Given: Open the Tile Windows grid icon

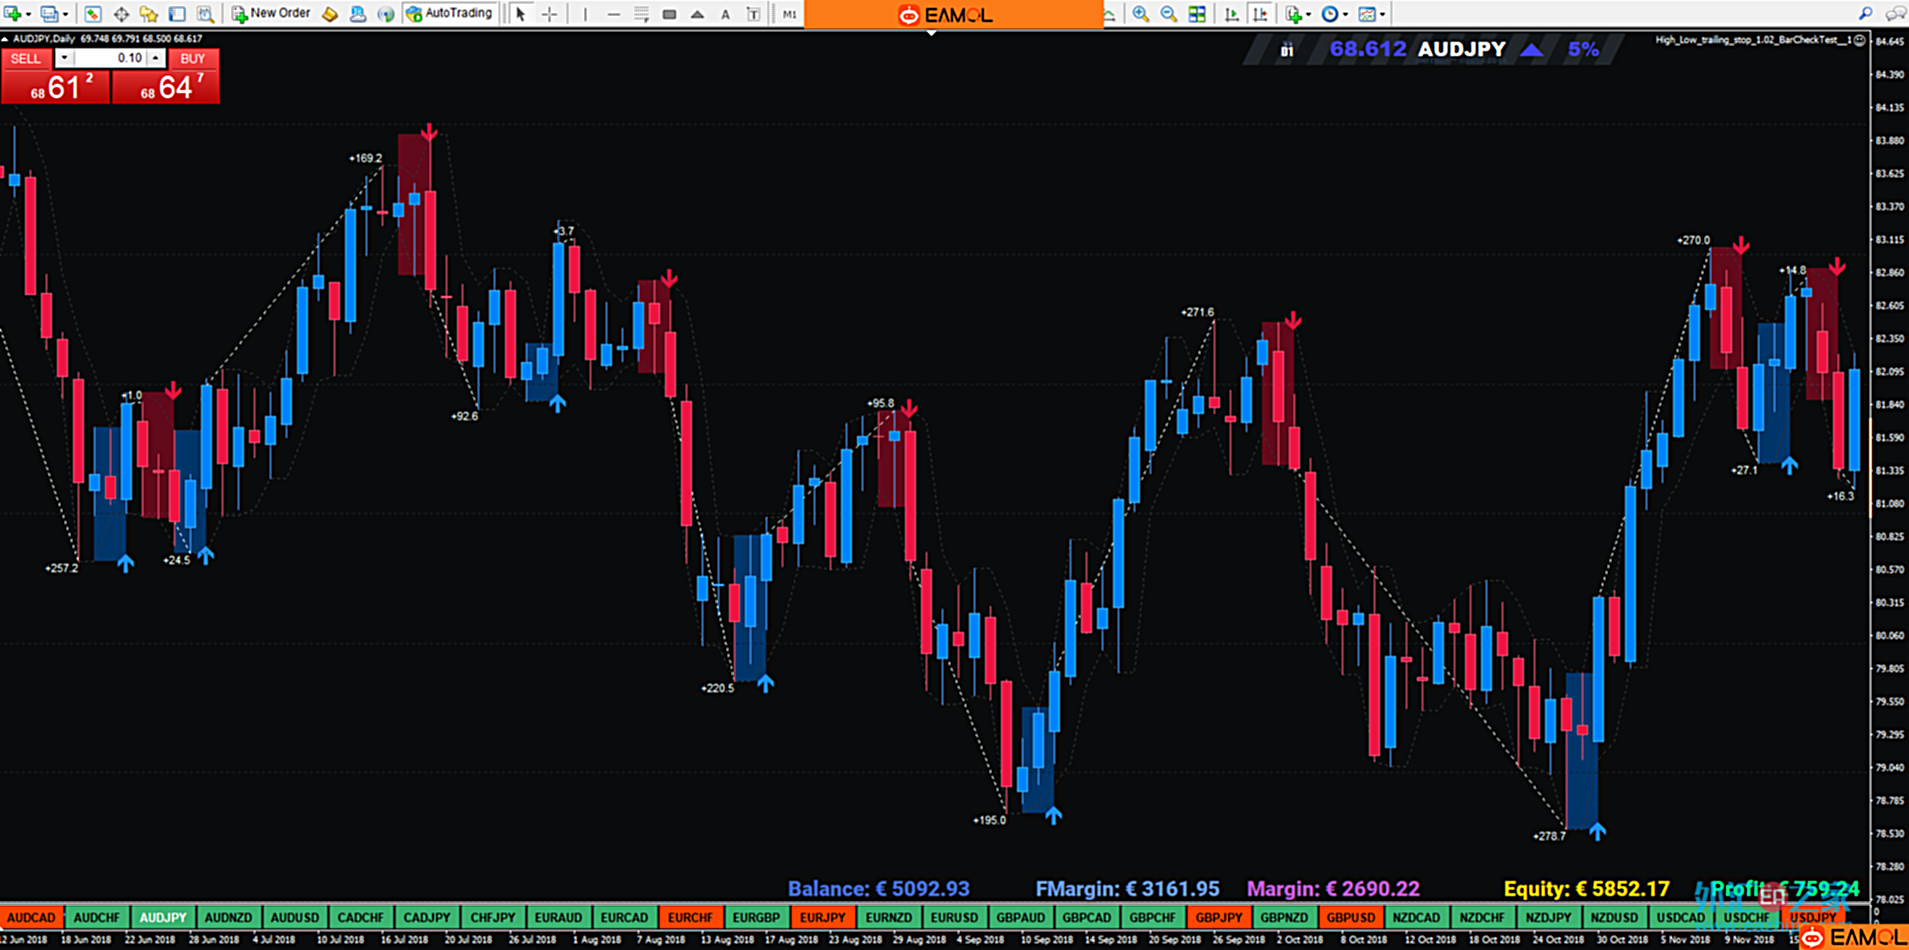Looking at the screenshot, I should click(x=1197, y=14).
